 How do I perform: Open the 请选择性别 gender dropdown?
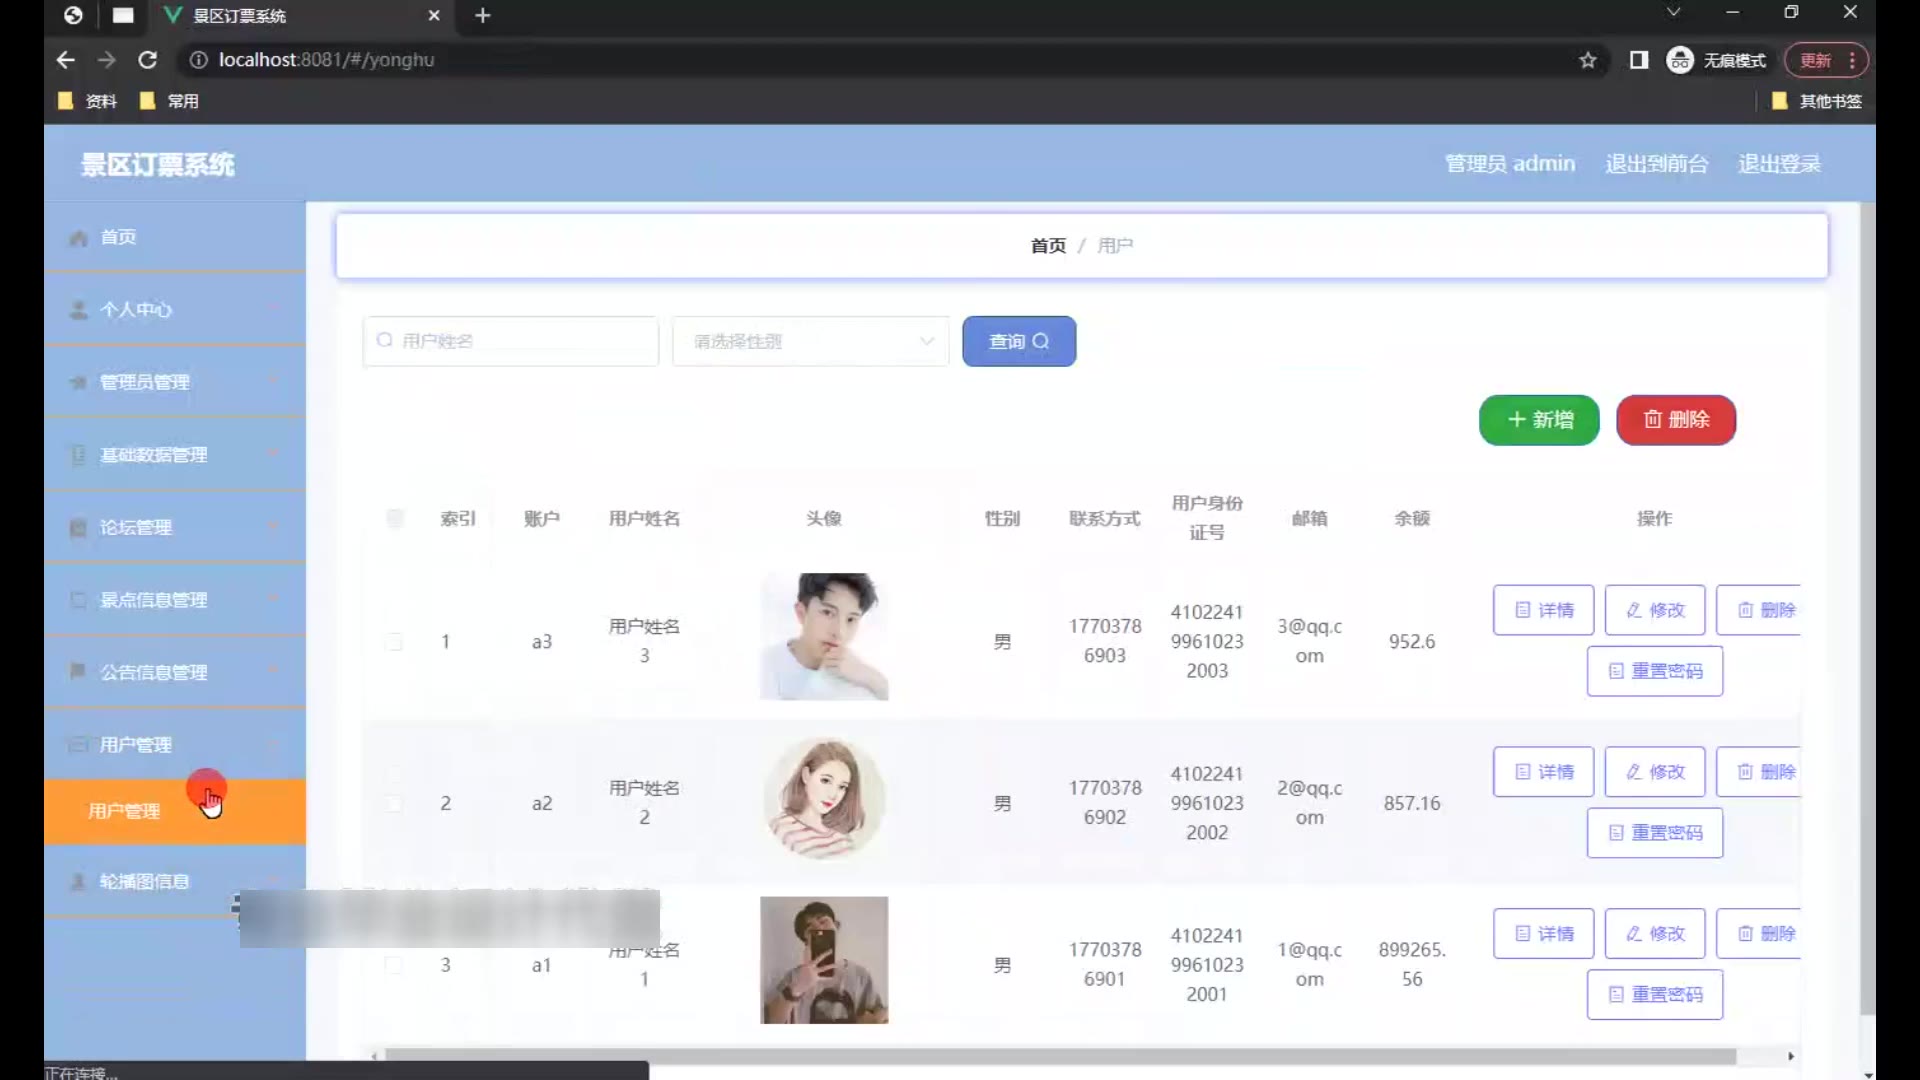tap(810, 342)
